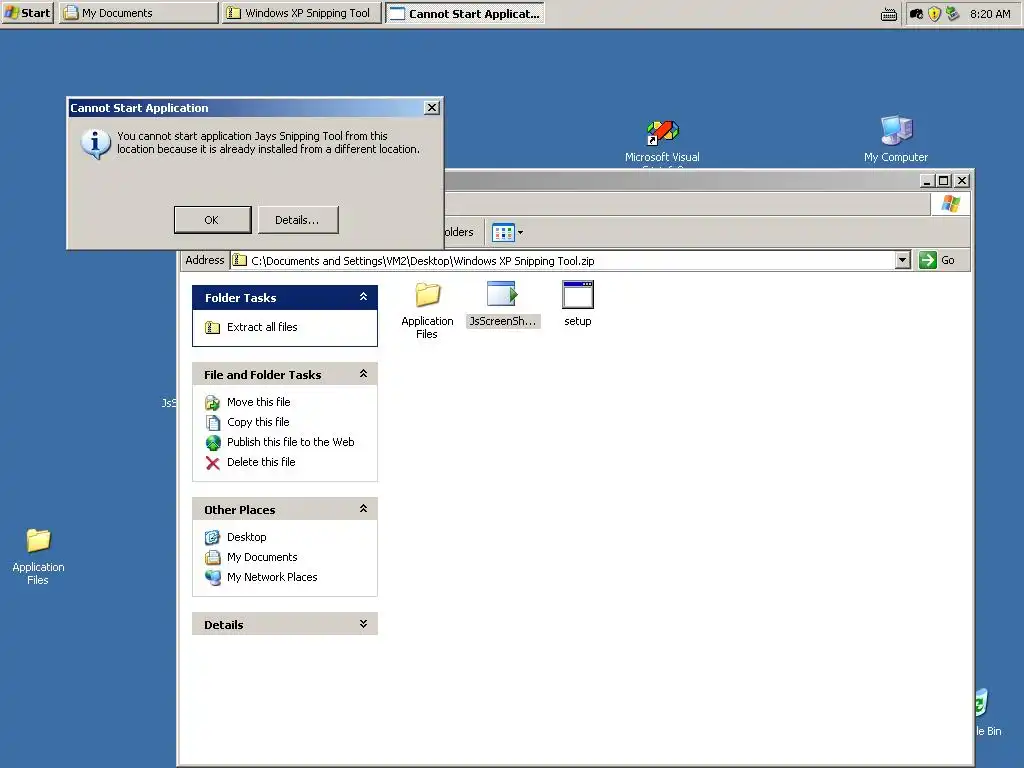Click Cannot Start Applicat... taskbar button

click(x=465, y=13)
